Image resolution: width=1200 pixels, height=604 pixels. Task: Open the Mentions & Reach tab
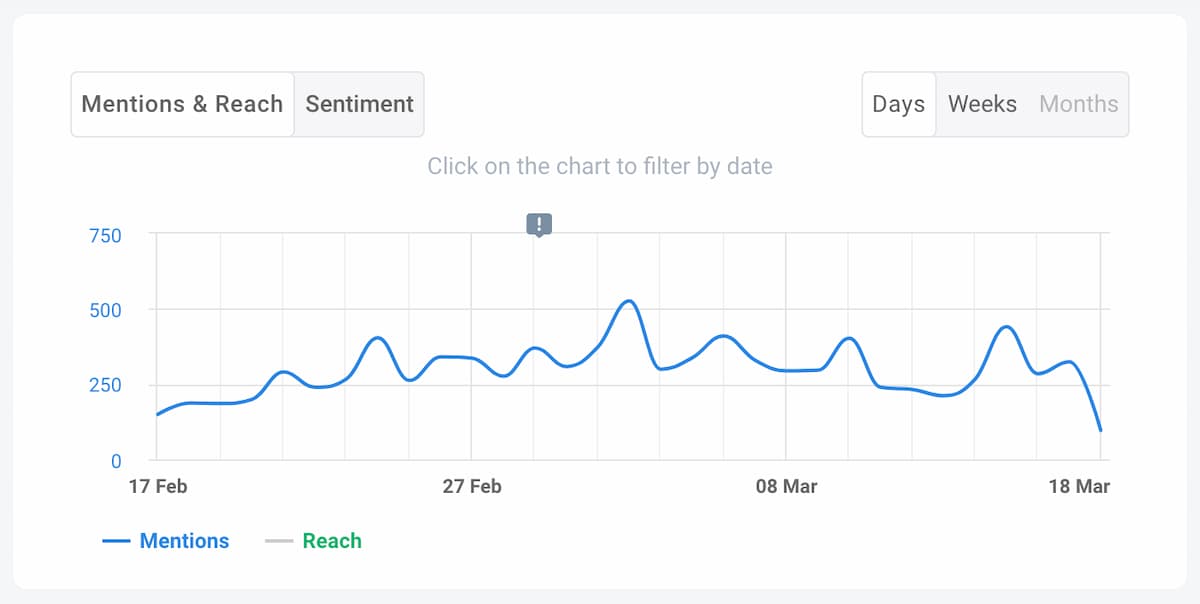point(182,104)
